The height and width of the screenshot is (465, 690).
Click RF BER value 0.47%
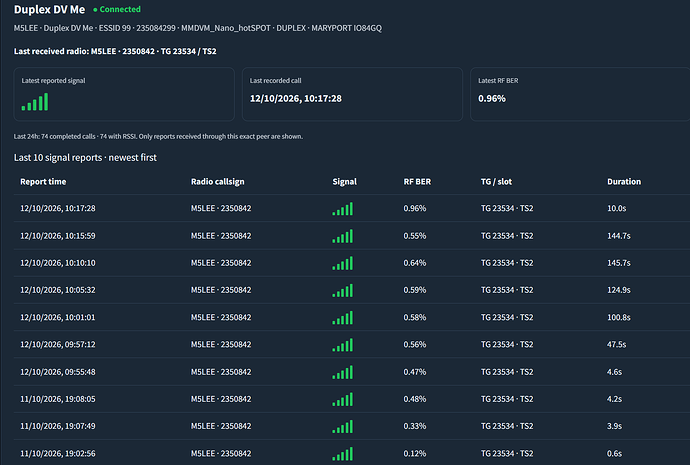pyautogui.click(x=415, y=372)
